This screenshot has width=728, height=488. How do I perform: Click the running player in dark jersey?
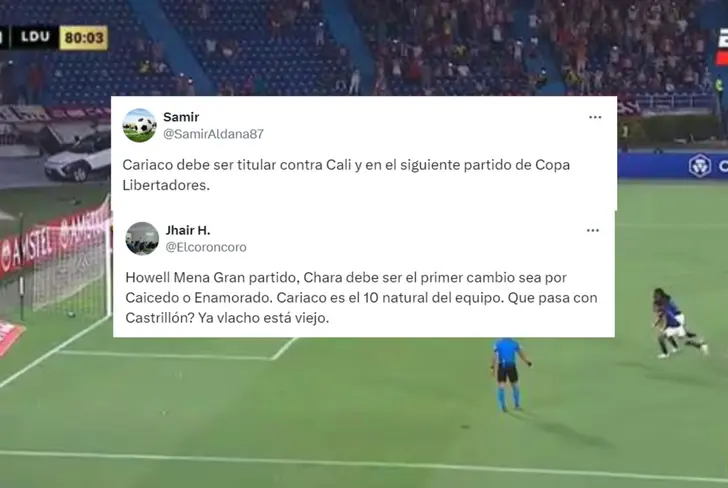point(678,323)
